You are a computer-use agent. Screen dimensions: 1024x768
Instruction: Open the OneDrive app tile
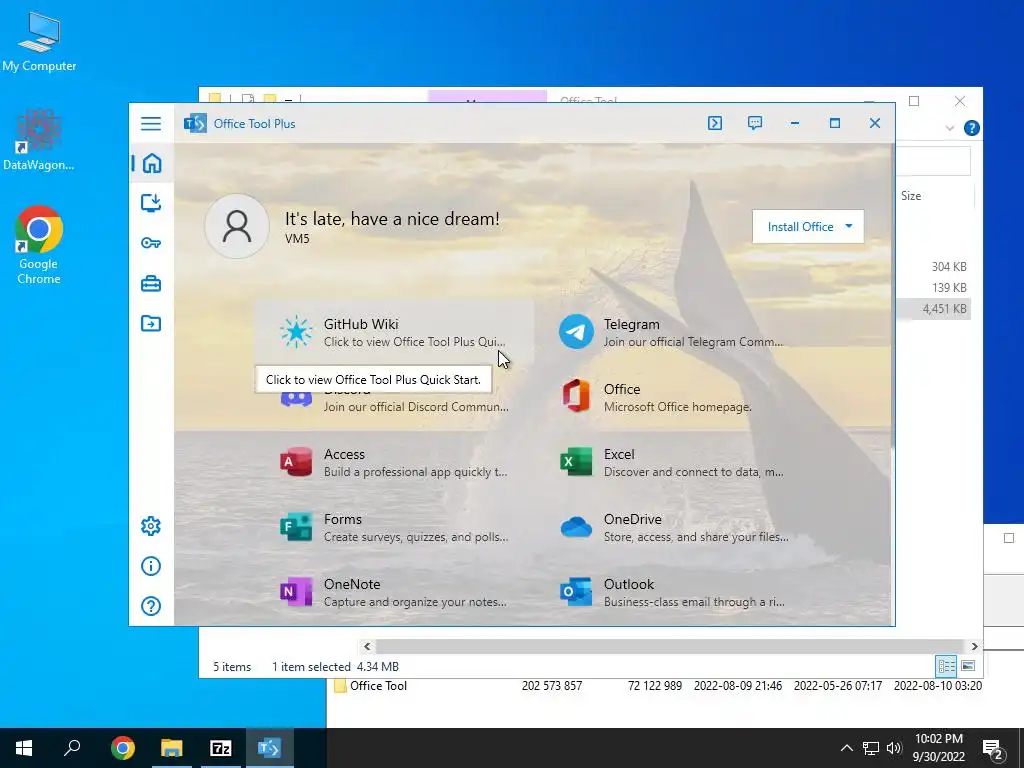pos(674,527)
